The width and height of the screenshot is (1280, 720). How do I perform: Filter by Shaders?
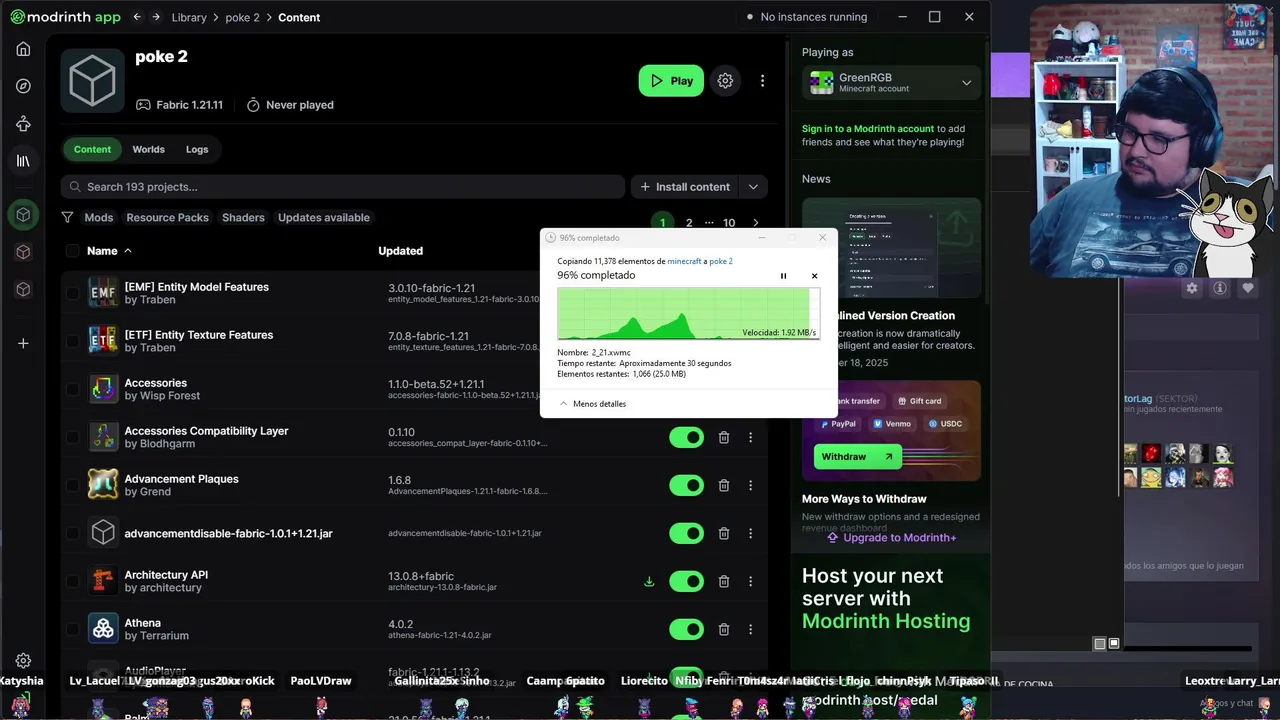pyautogui.click(x=243, y=217)
